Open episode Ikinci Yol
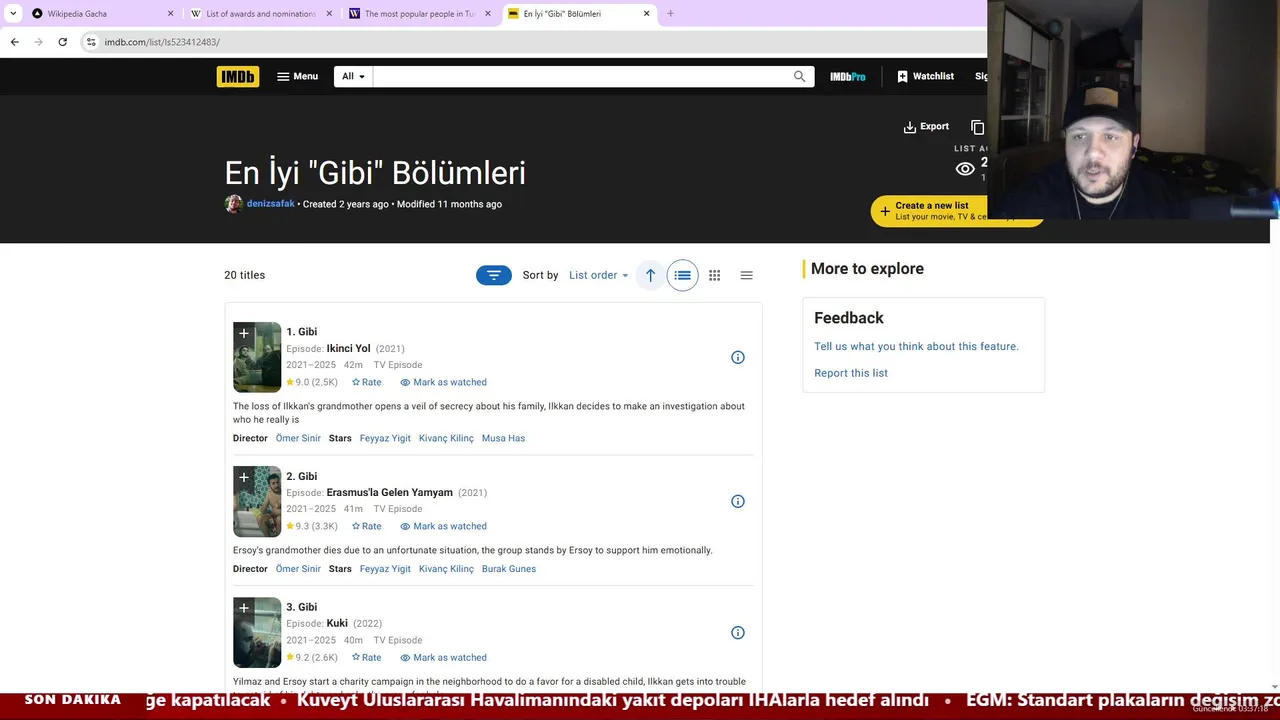Viewport: 1280px width, 720px height. pyautogui.click(x=348, y=349)
